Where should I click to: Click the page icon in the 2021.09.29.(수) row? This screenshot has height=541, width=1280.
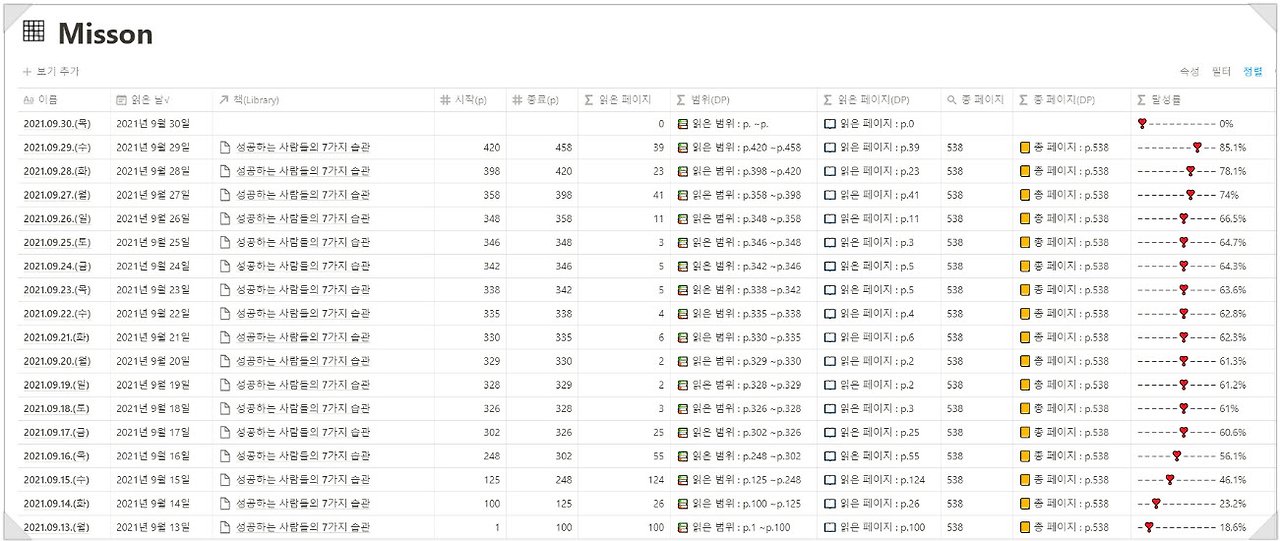click(x=225, y=147)
